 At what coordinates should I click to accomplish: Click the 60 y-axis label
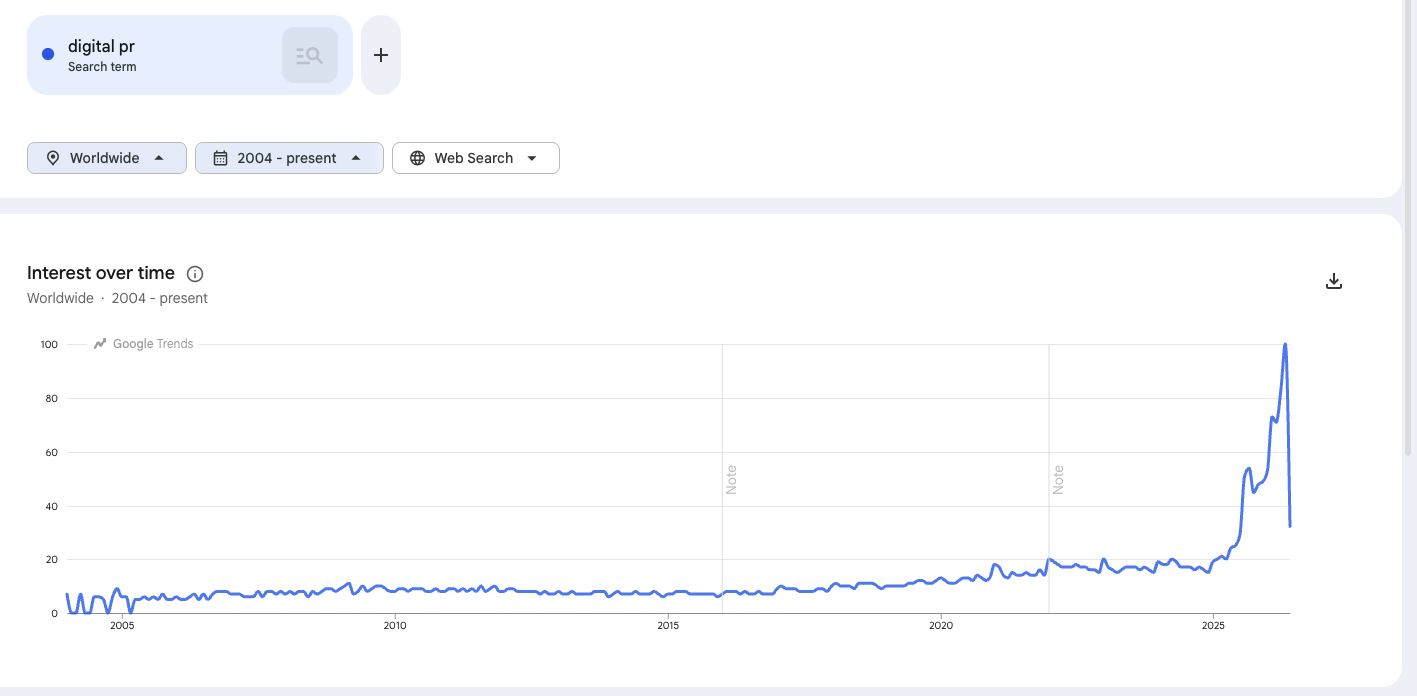(x=52, y=453)
